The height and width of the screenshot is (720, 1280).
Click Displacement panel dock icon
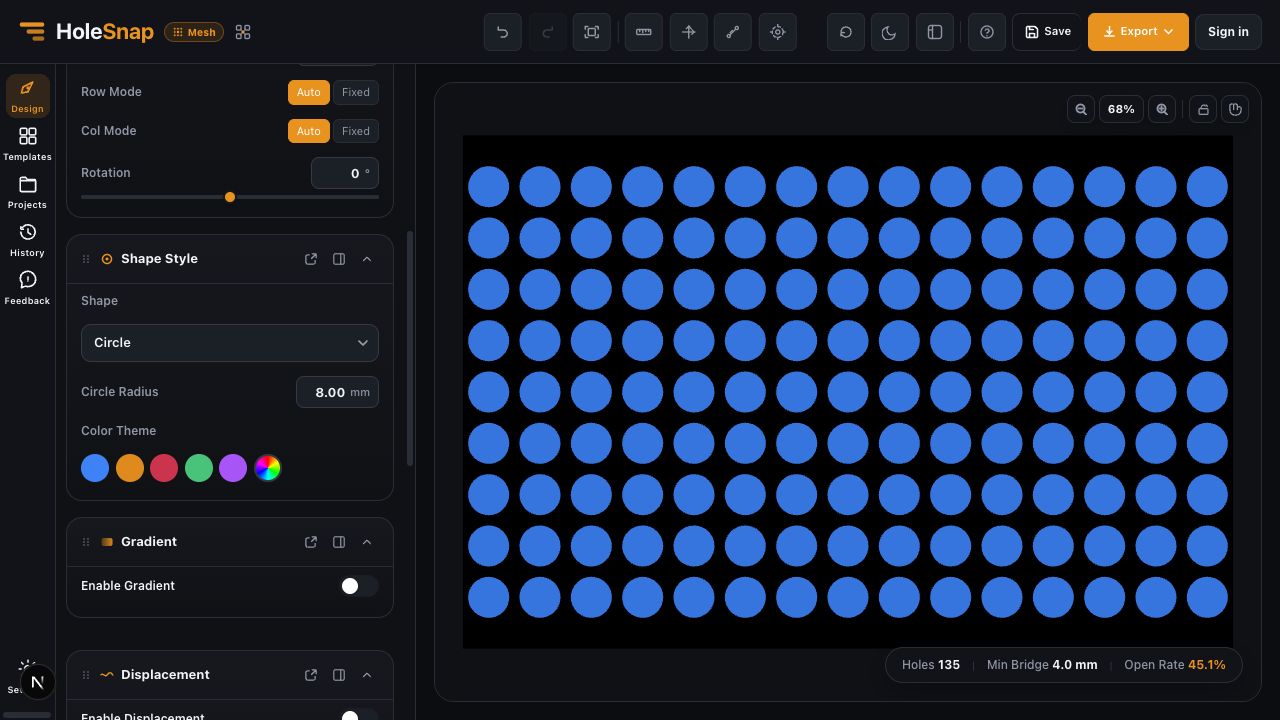[x=339, y=675]
